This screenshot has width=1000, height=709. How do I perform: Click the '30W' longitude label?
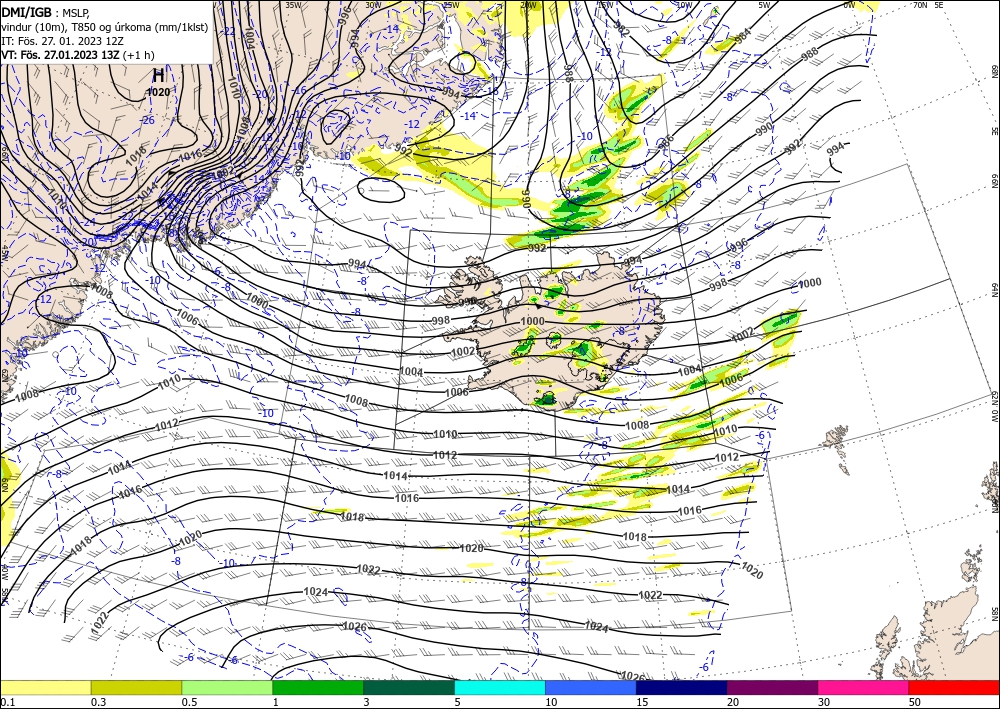pyautogui.click(x=373, y=5)
